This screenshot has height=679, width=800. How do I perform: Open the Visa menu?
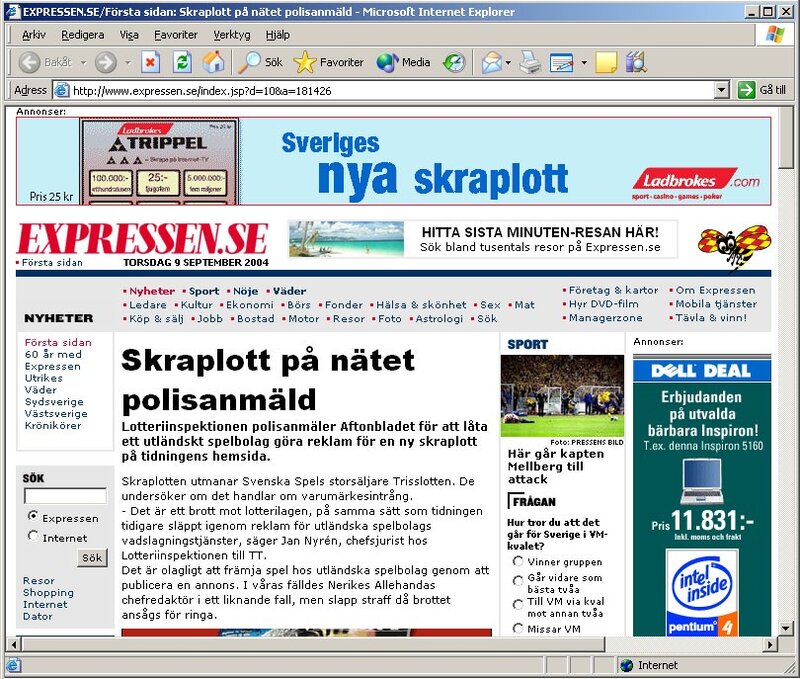coord(129,35)
